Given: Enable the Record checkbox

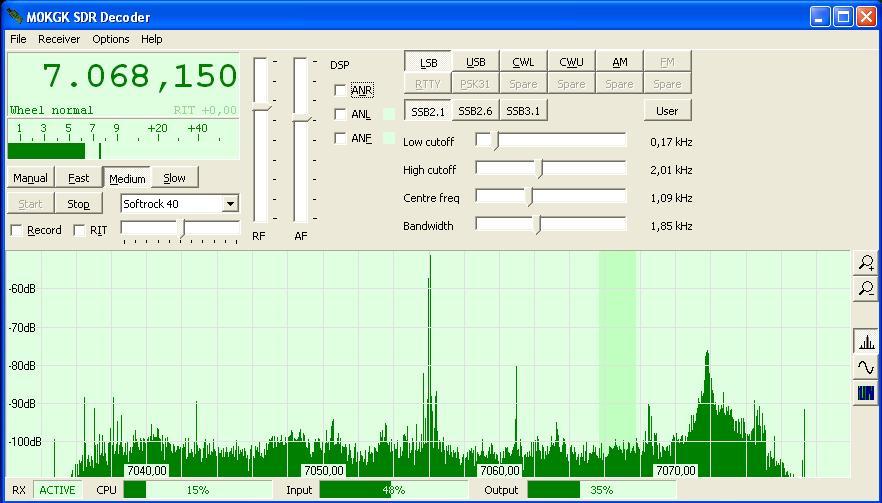Looking at the screenshot, I should (17, 231).
